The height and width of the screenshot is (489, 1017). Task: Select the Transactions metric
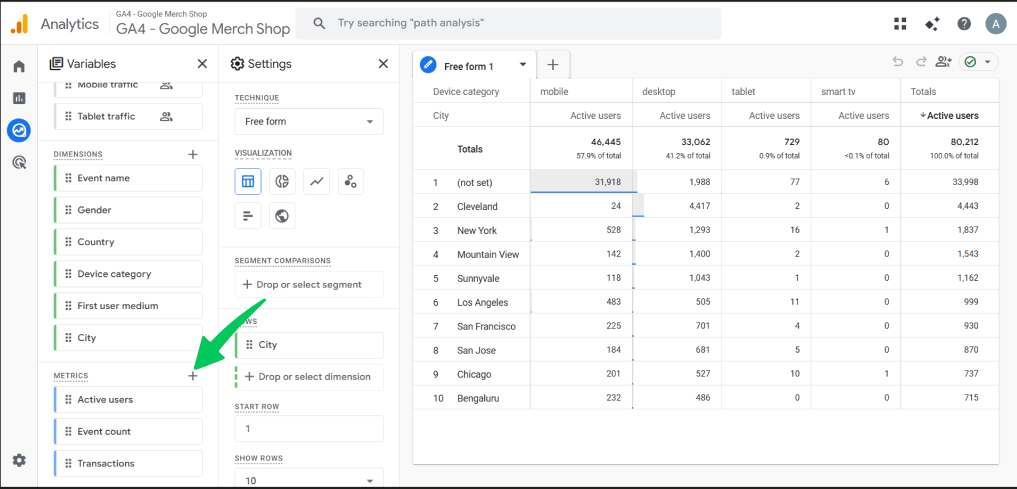[x=128, y=463]
